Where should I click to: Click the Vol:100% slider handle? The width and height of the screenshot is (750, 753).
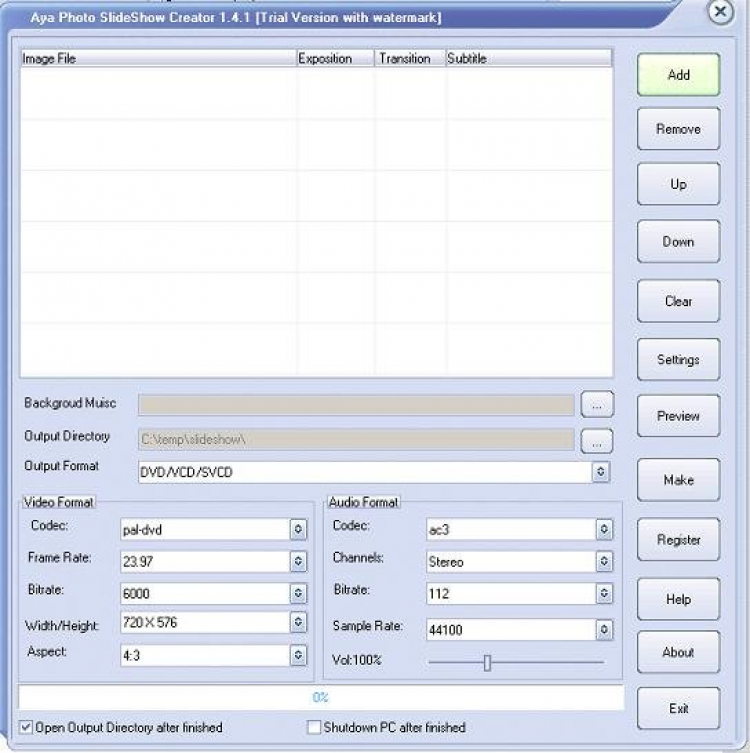point(487,663)
